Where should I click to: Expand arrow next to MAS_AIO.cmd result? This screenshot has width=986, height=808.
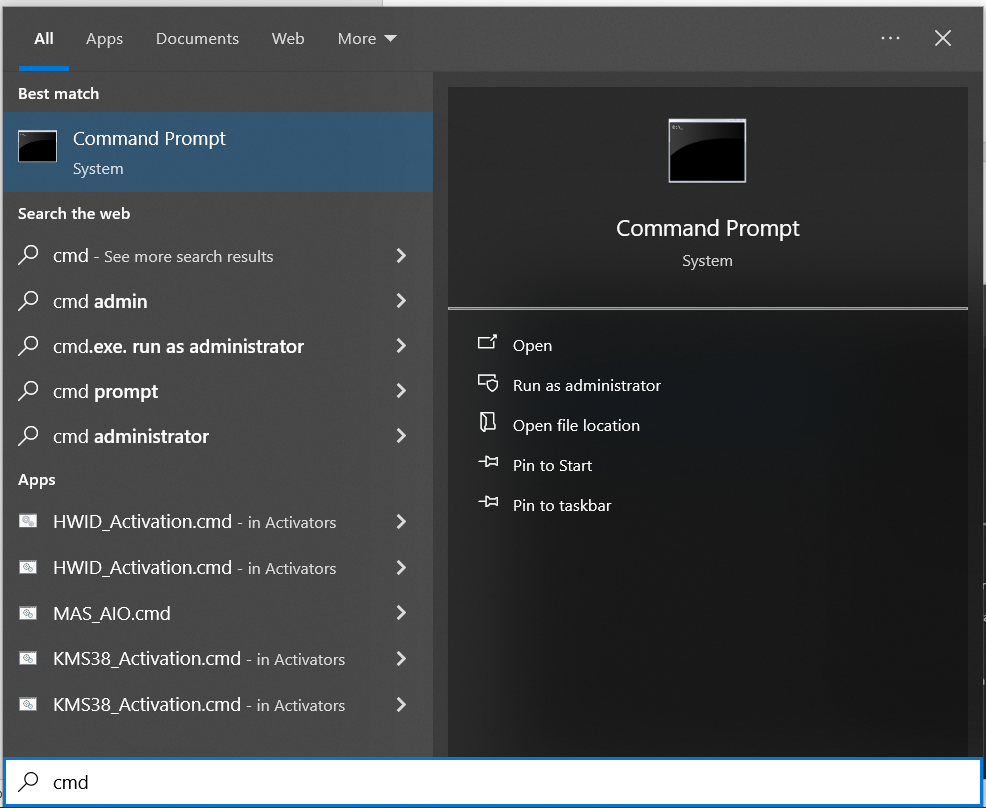click(x=401, y=613)
